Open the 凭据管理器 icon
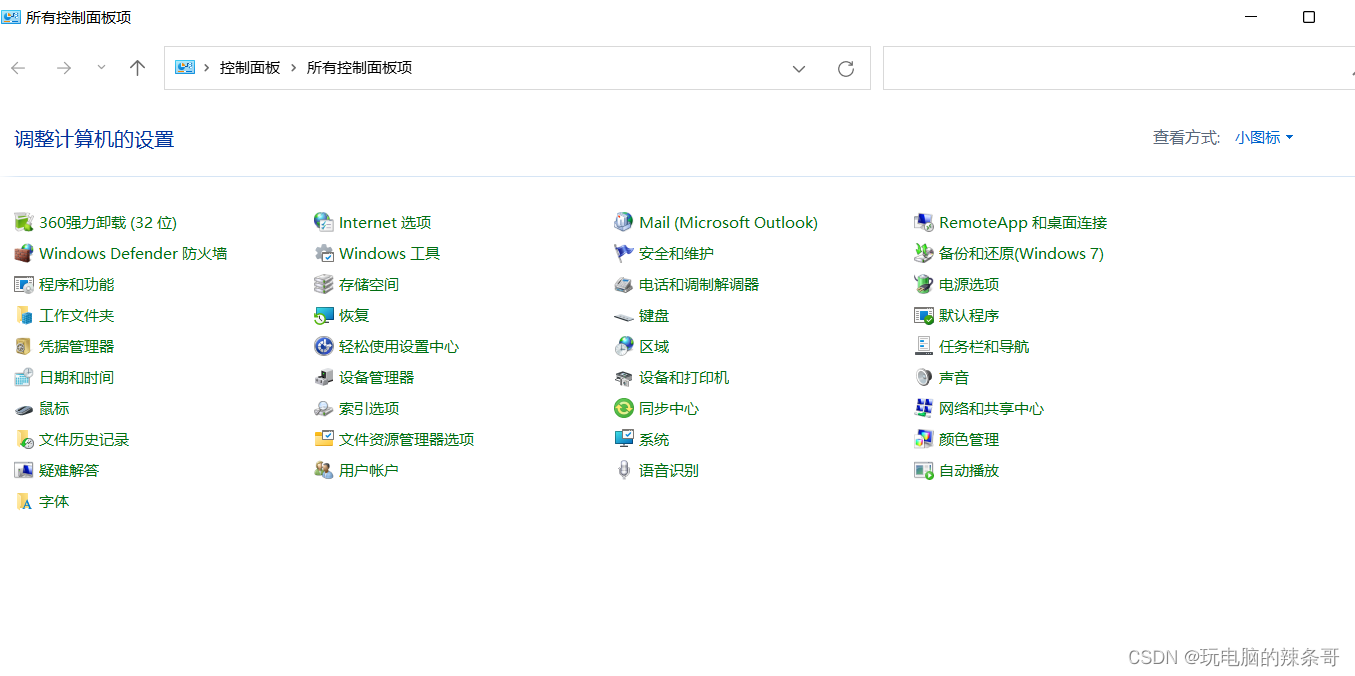The image size is (1355, 676). [x=24, y=346]
